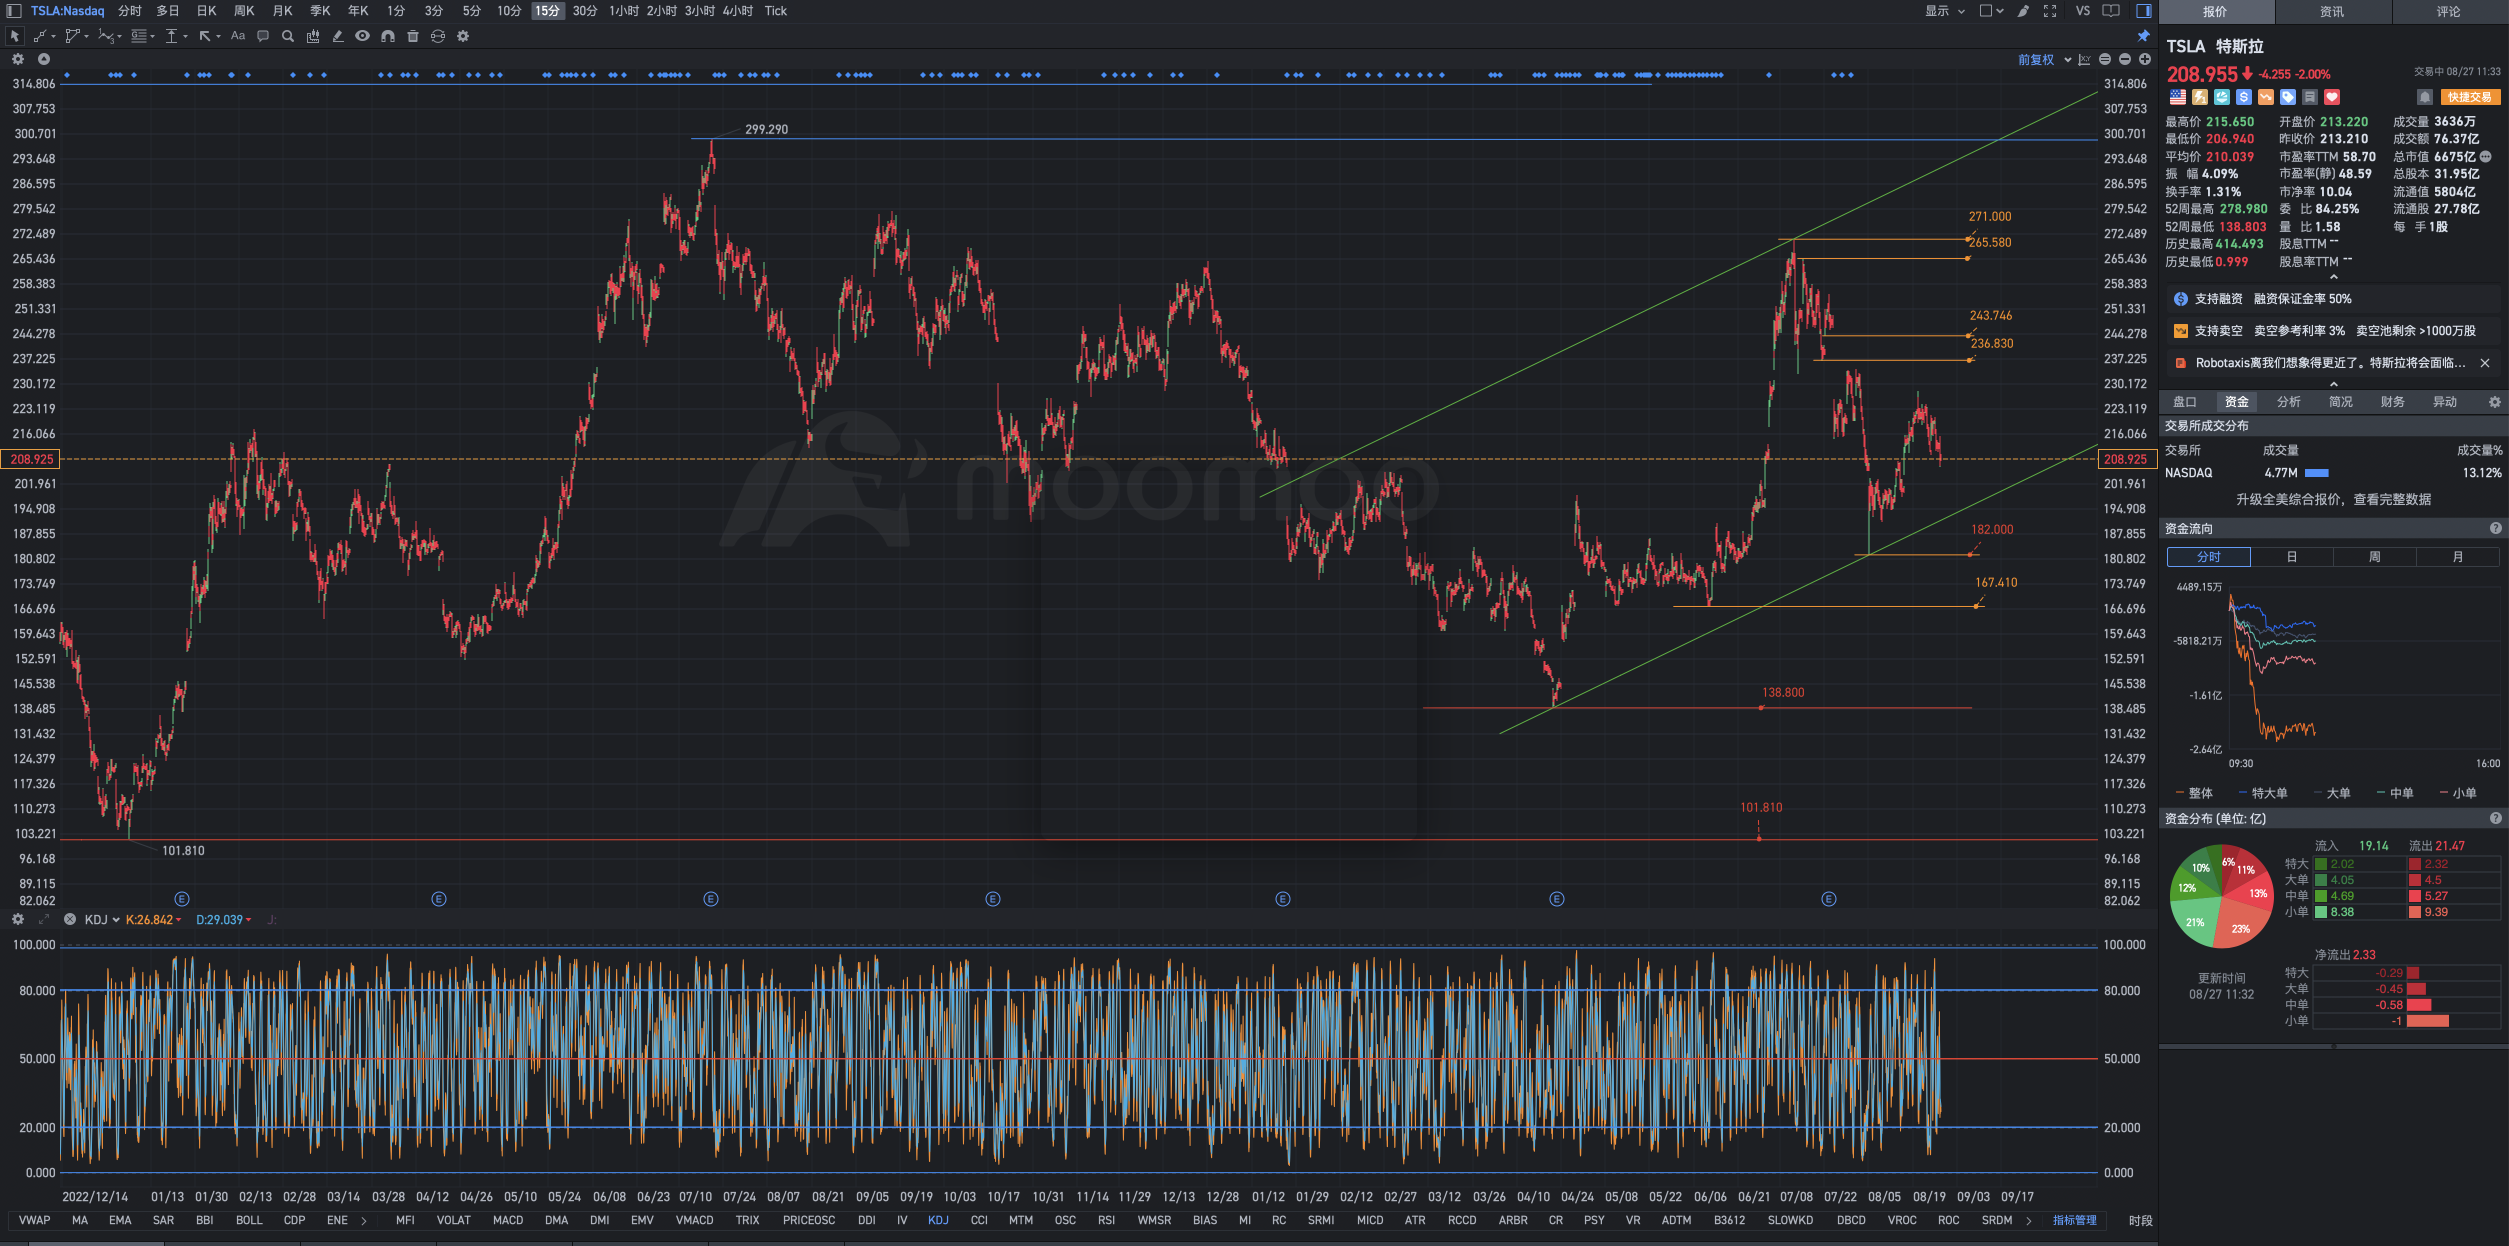The image size is (2509, 1246).
Task: Pin the drawing toolbar
Action: (2144, 36)
